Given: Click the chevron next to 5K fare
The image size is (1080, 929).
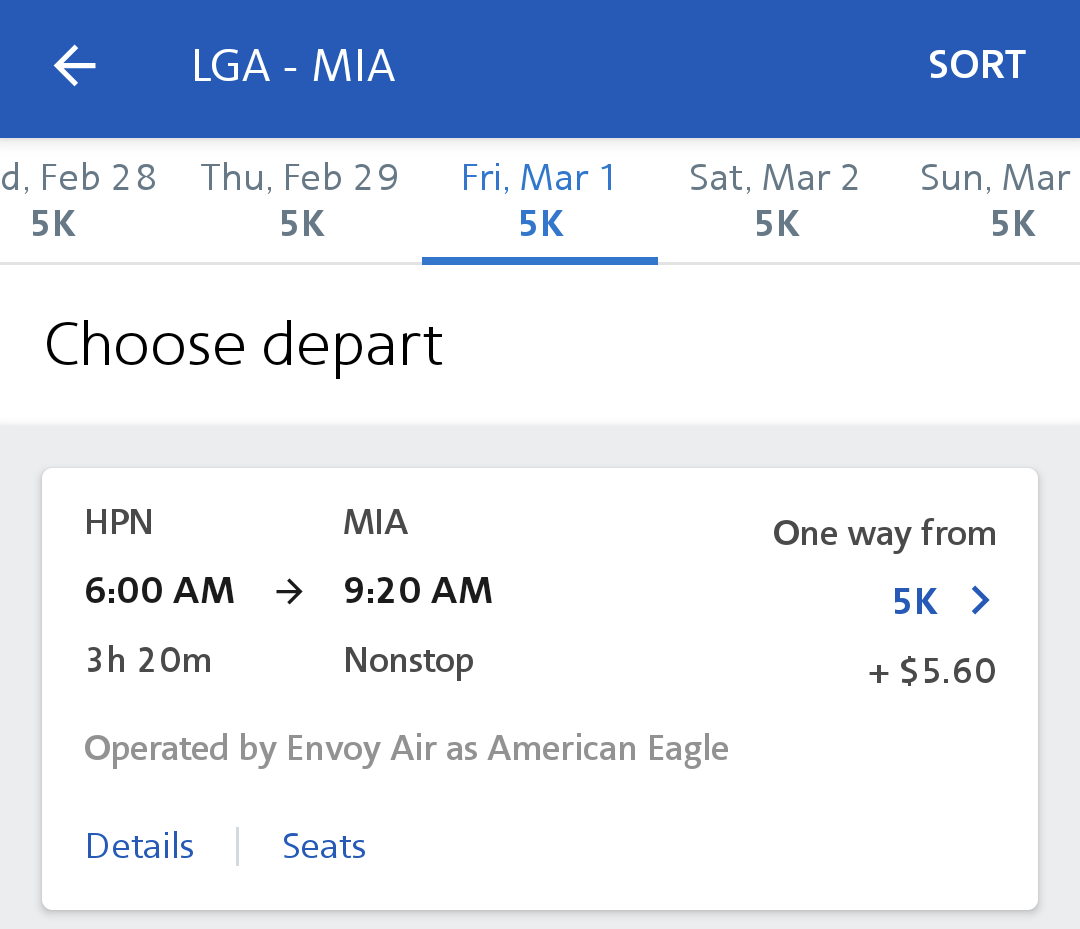Looking at the screenshot, I should click(x=981, y=601).
